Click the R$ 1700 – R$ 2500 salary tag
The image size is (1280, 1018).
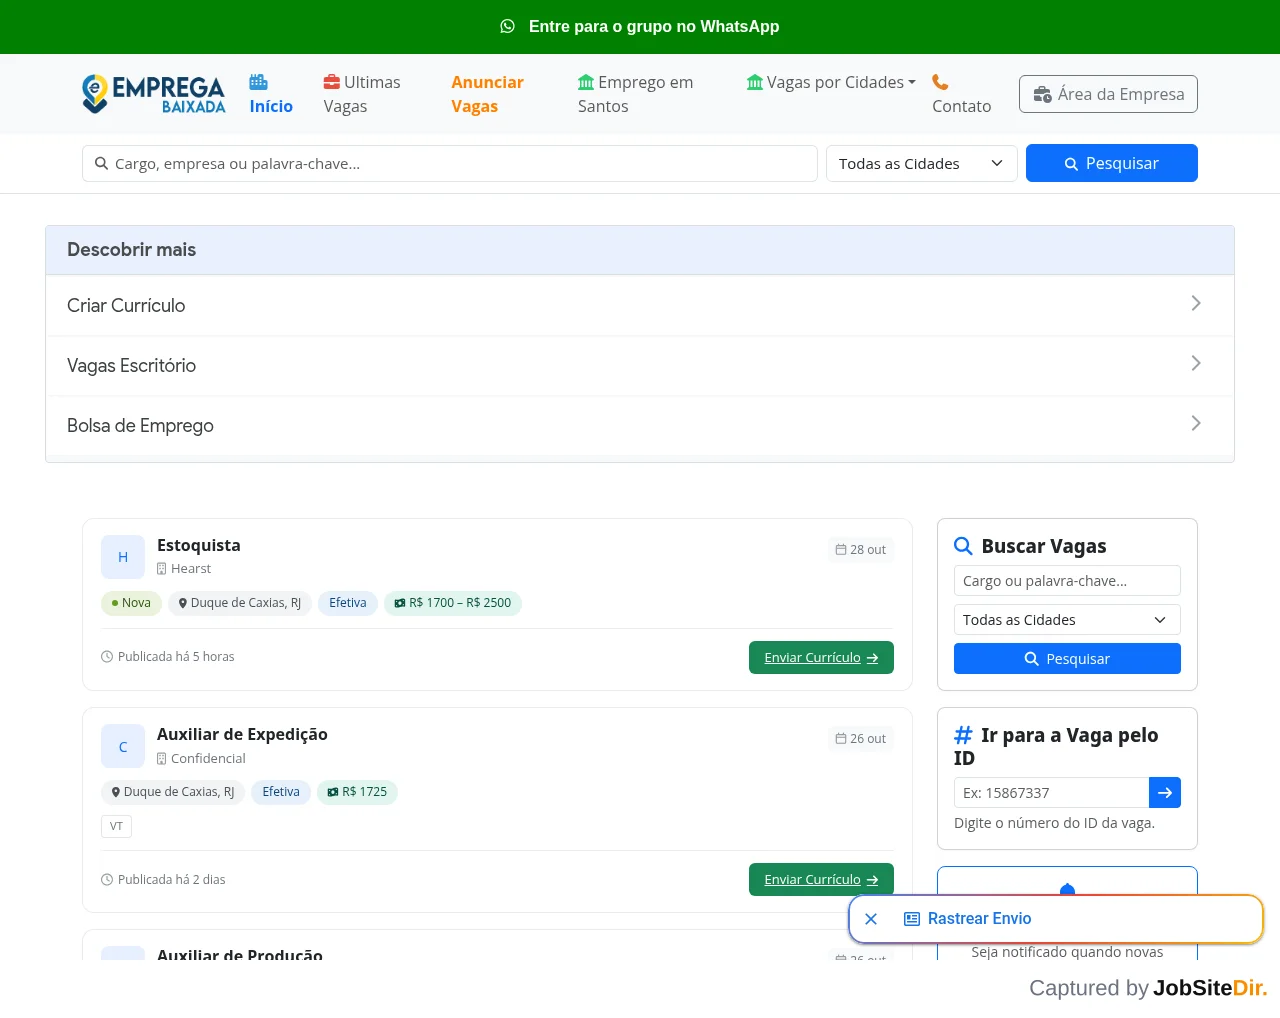pos(453,603)
